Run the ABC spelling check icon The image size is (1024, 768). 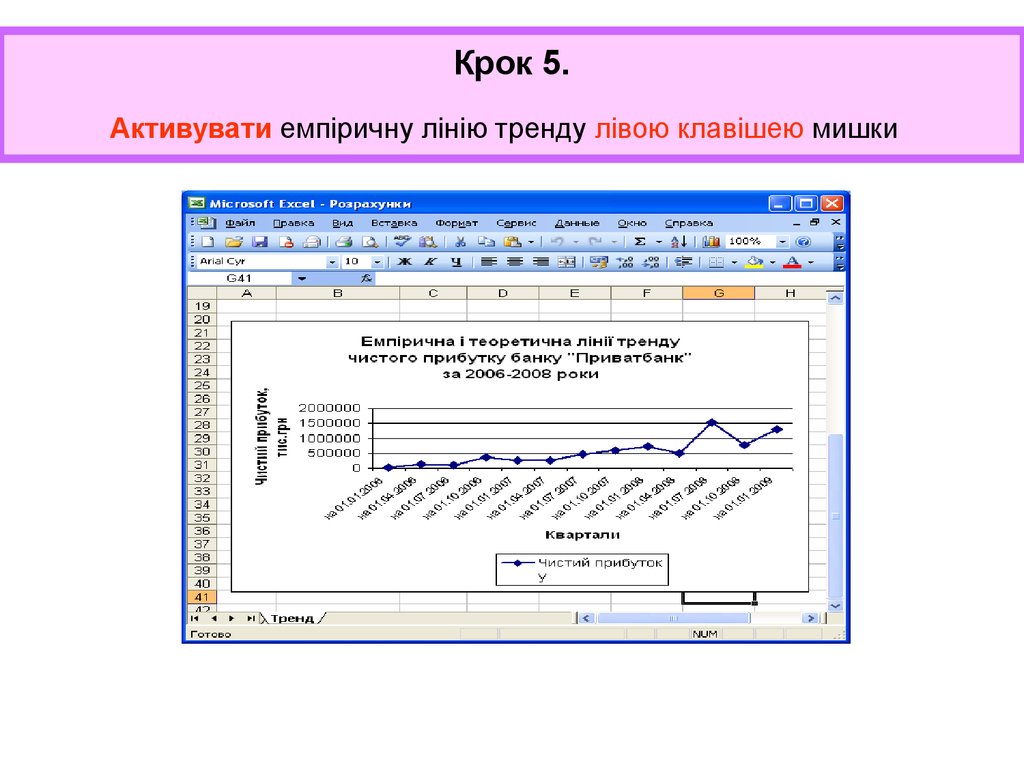[402, 242]
